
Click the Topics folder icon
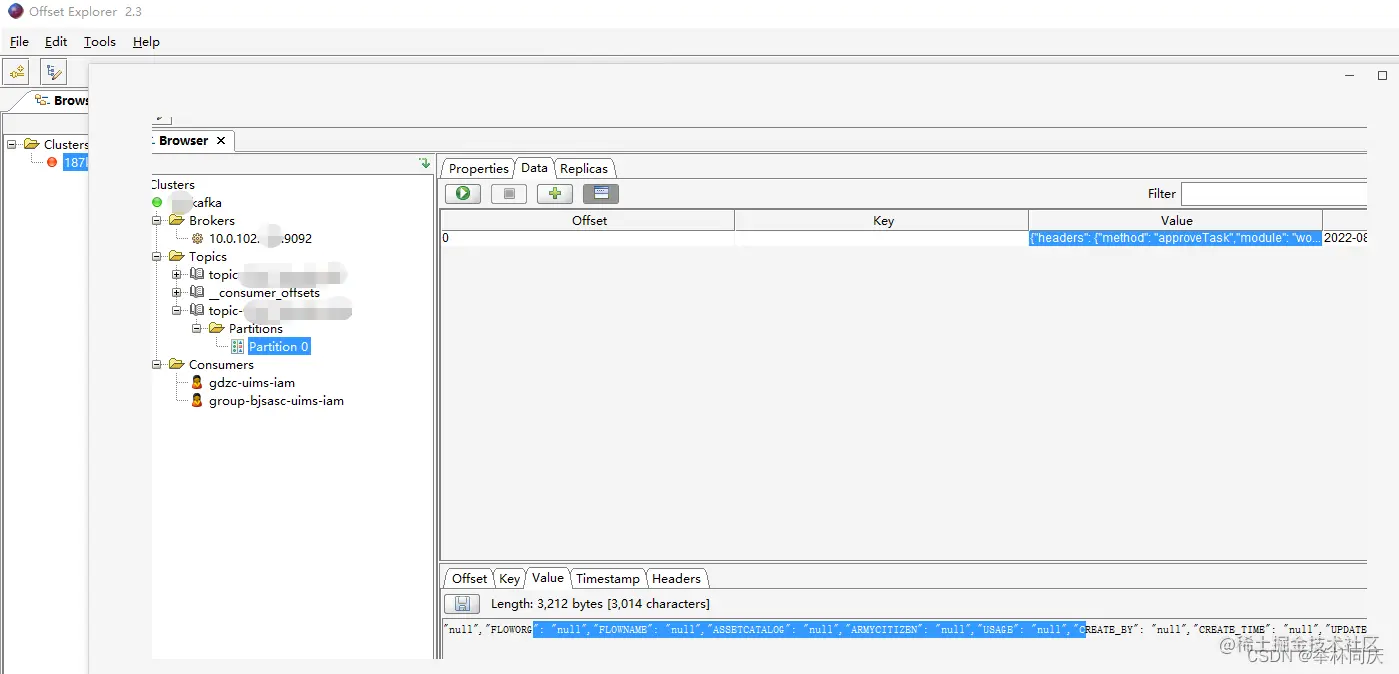tap(177, 257)
